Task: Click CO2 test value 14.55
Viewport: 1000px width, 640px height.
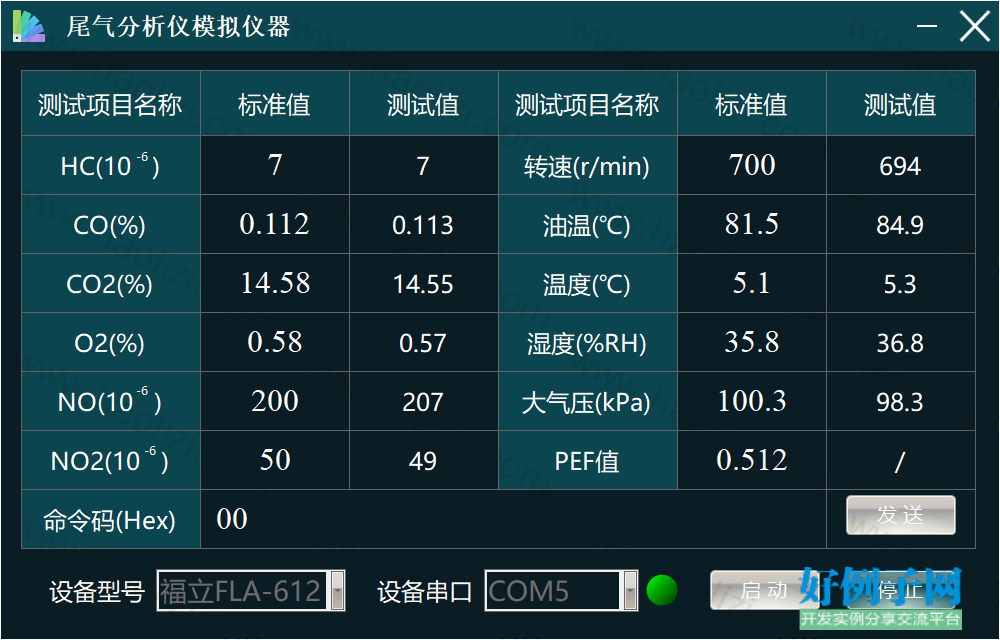Action: click(x=423, y=283)
